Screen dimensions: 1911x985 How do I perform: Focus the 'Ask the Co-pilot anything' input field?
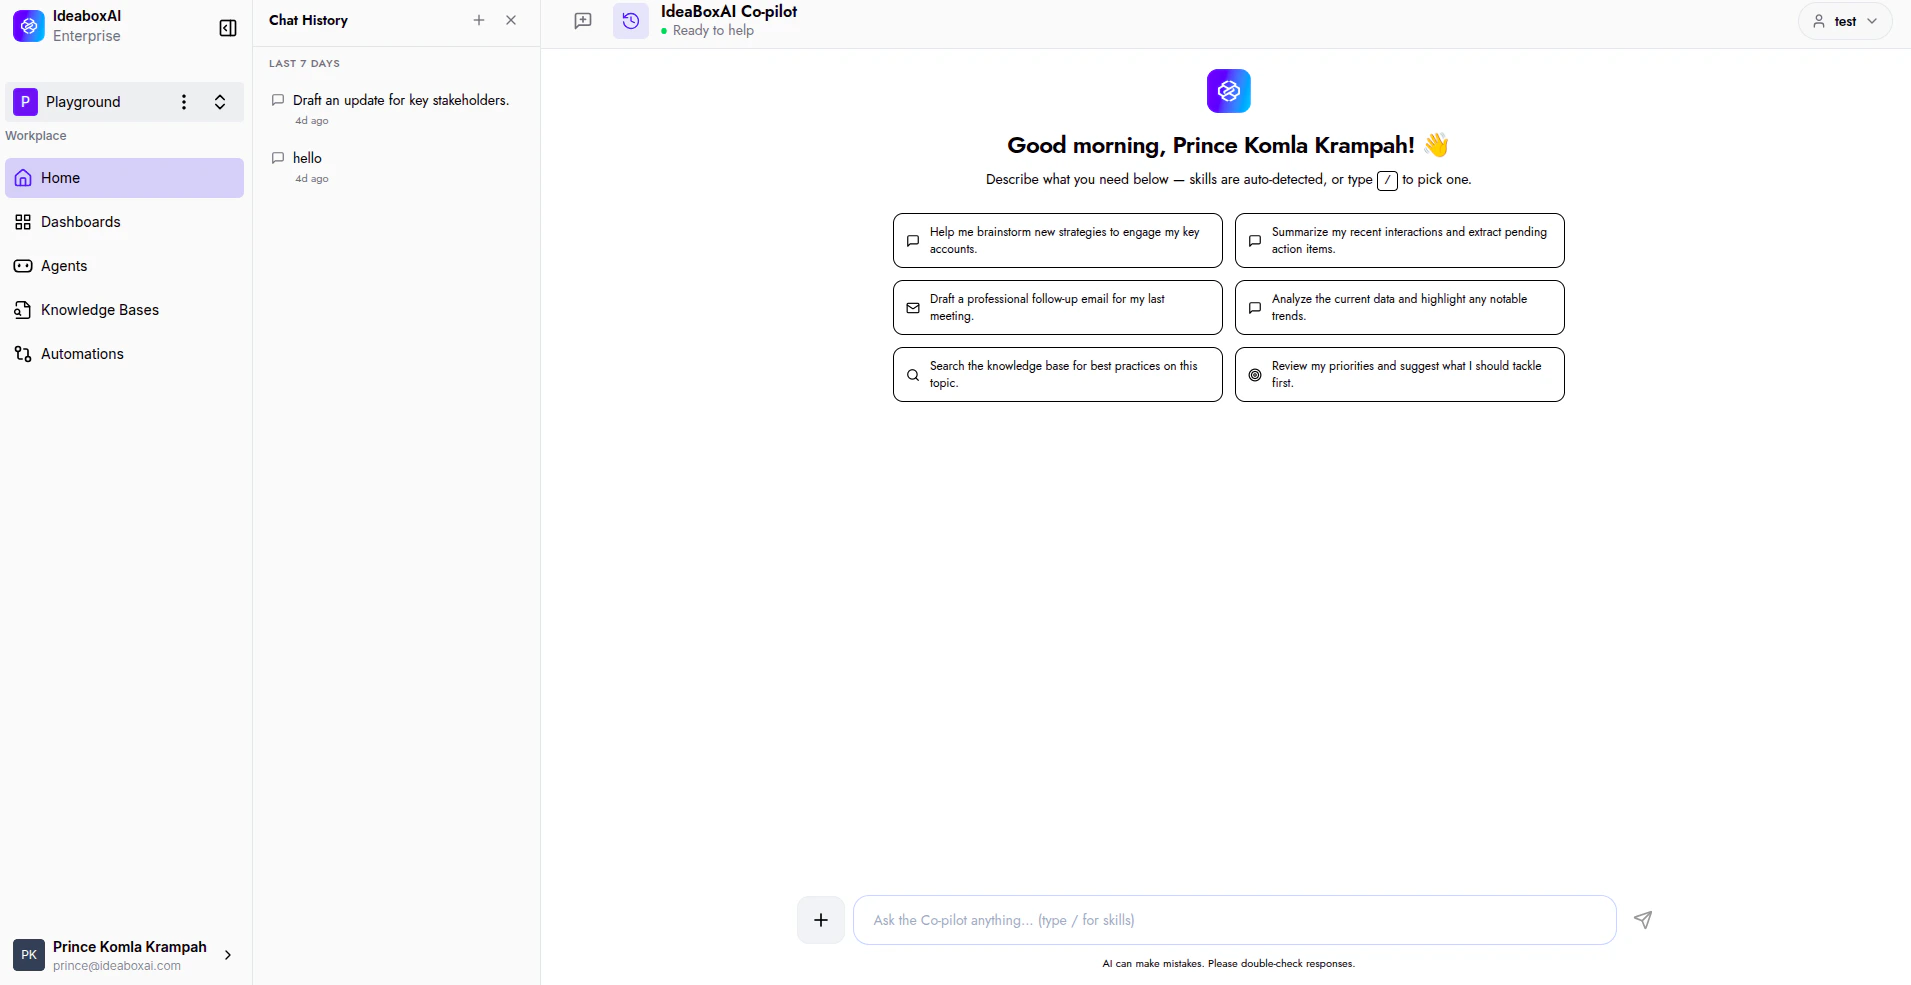[x=1235, y=920]
